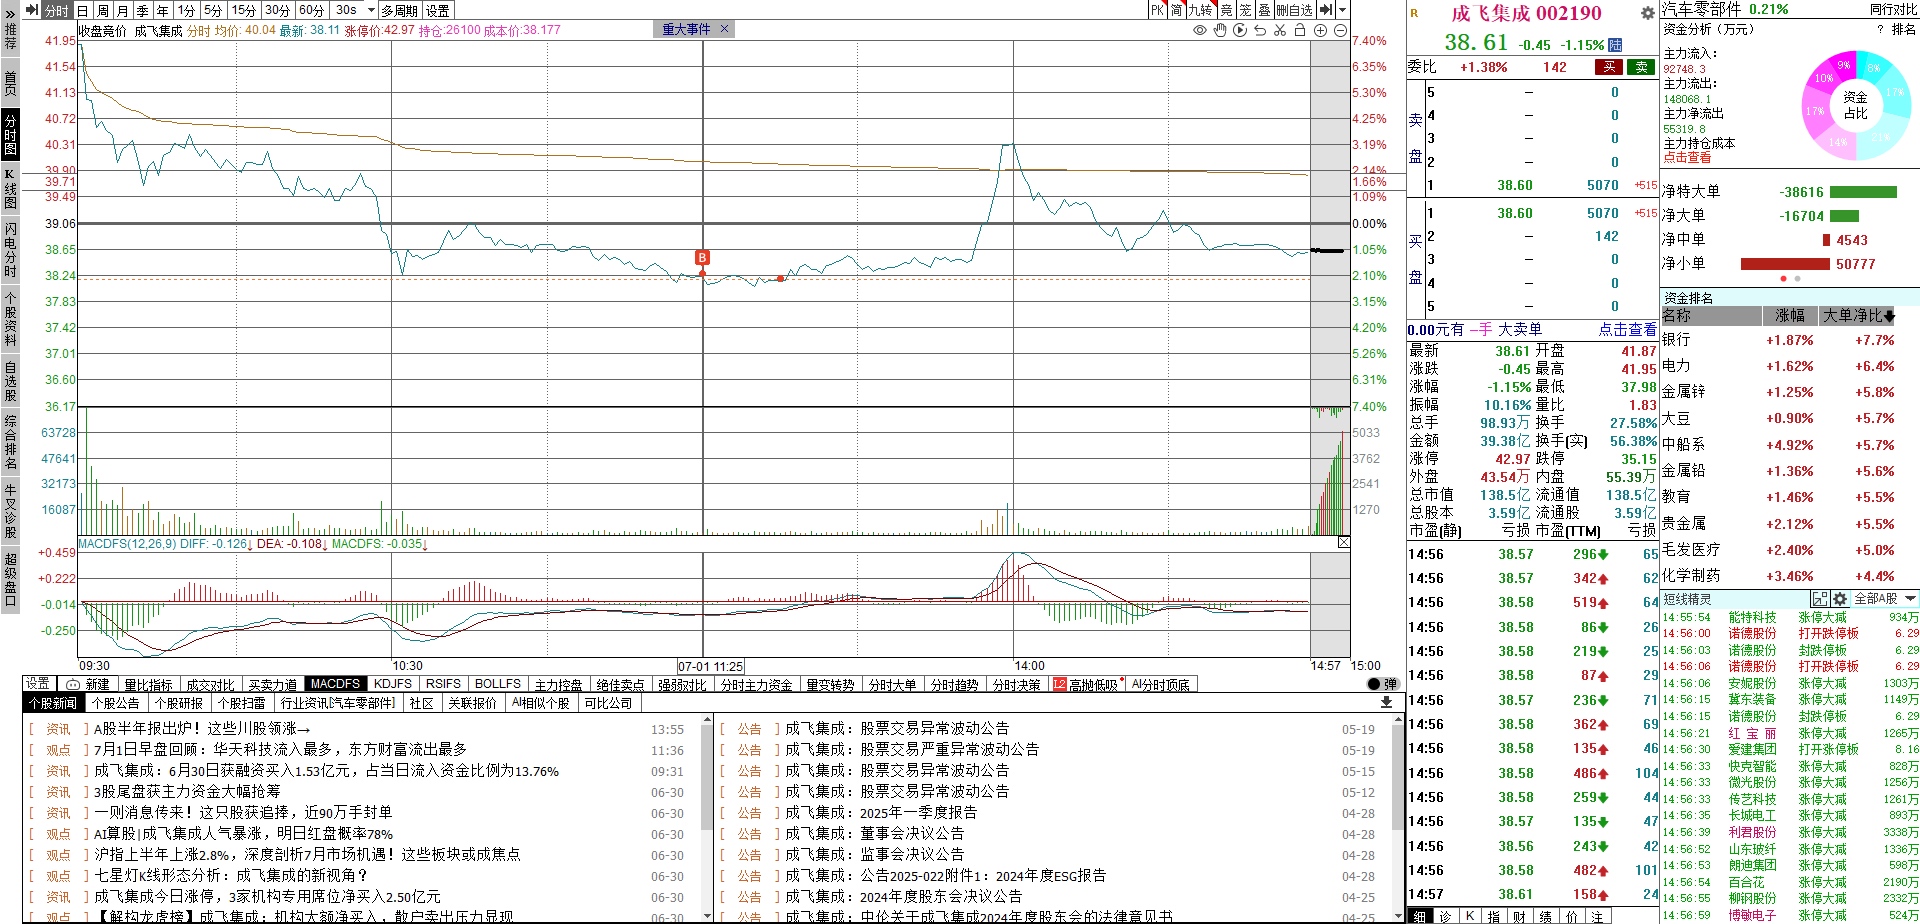Select the gray pagination dot under 净小单
The height and width of the screenshot is (924, 1920).
[x=1797, y=279]
